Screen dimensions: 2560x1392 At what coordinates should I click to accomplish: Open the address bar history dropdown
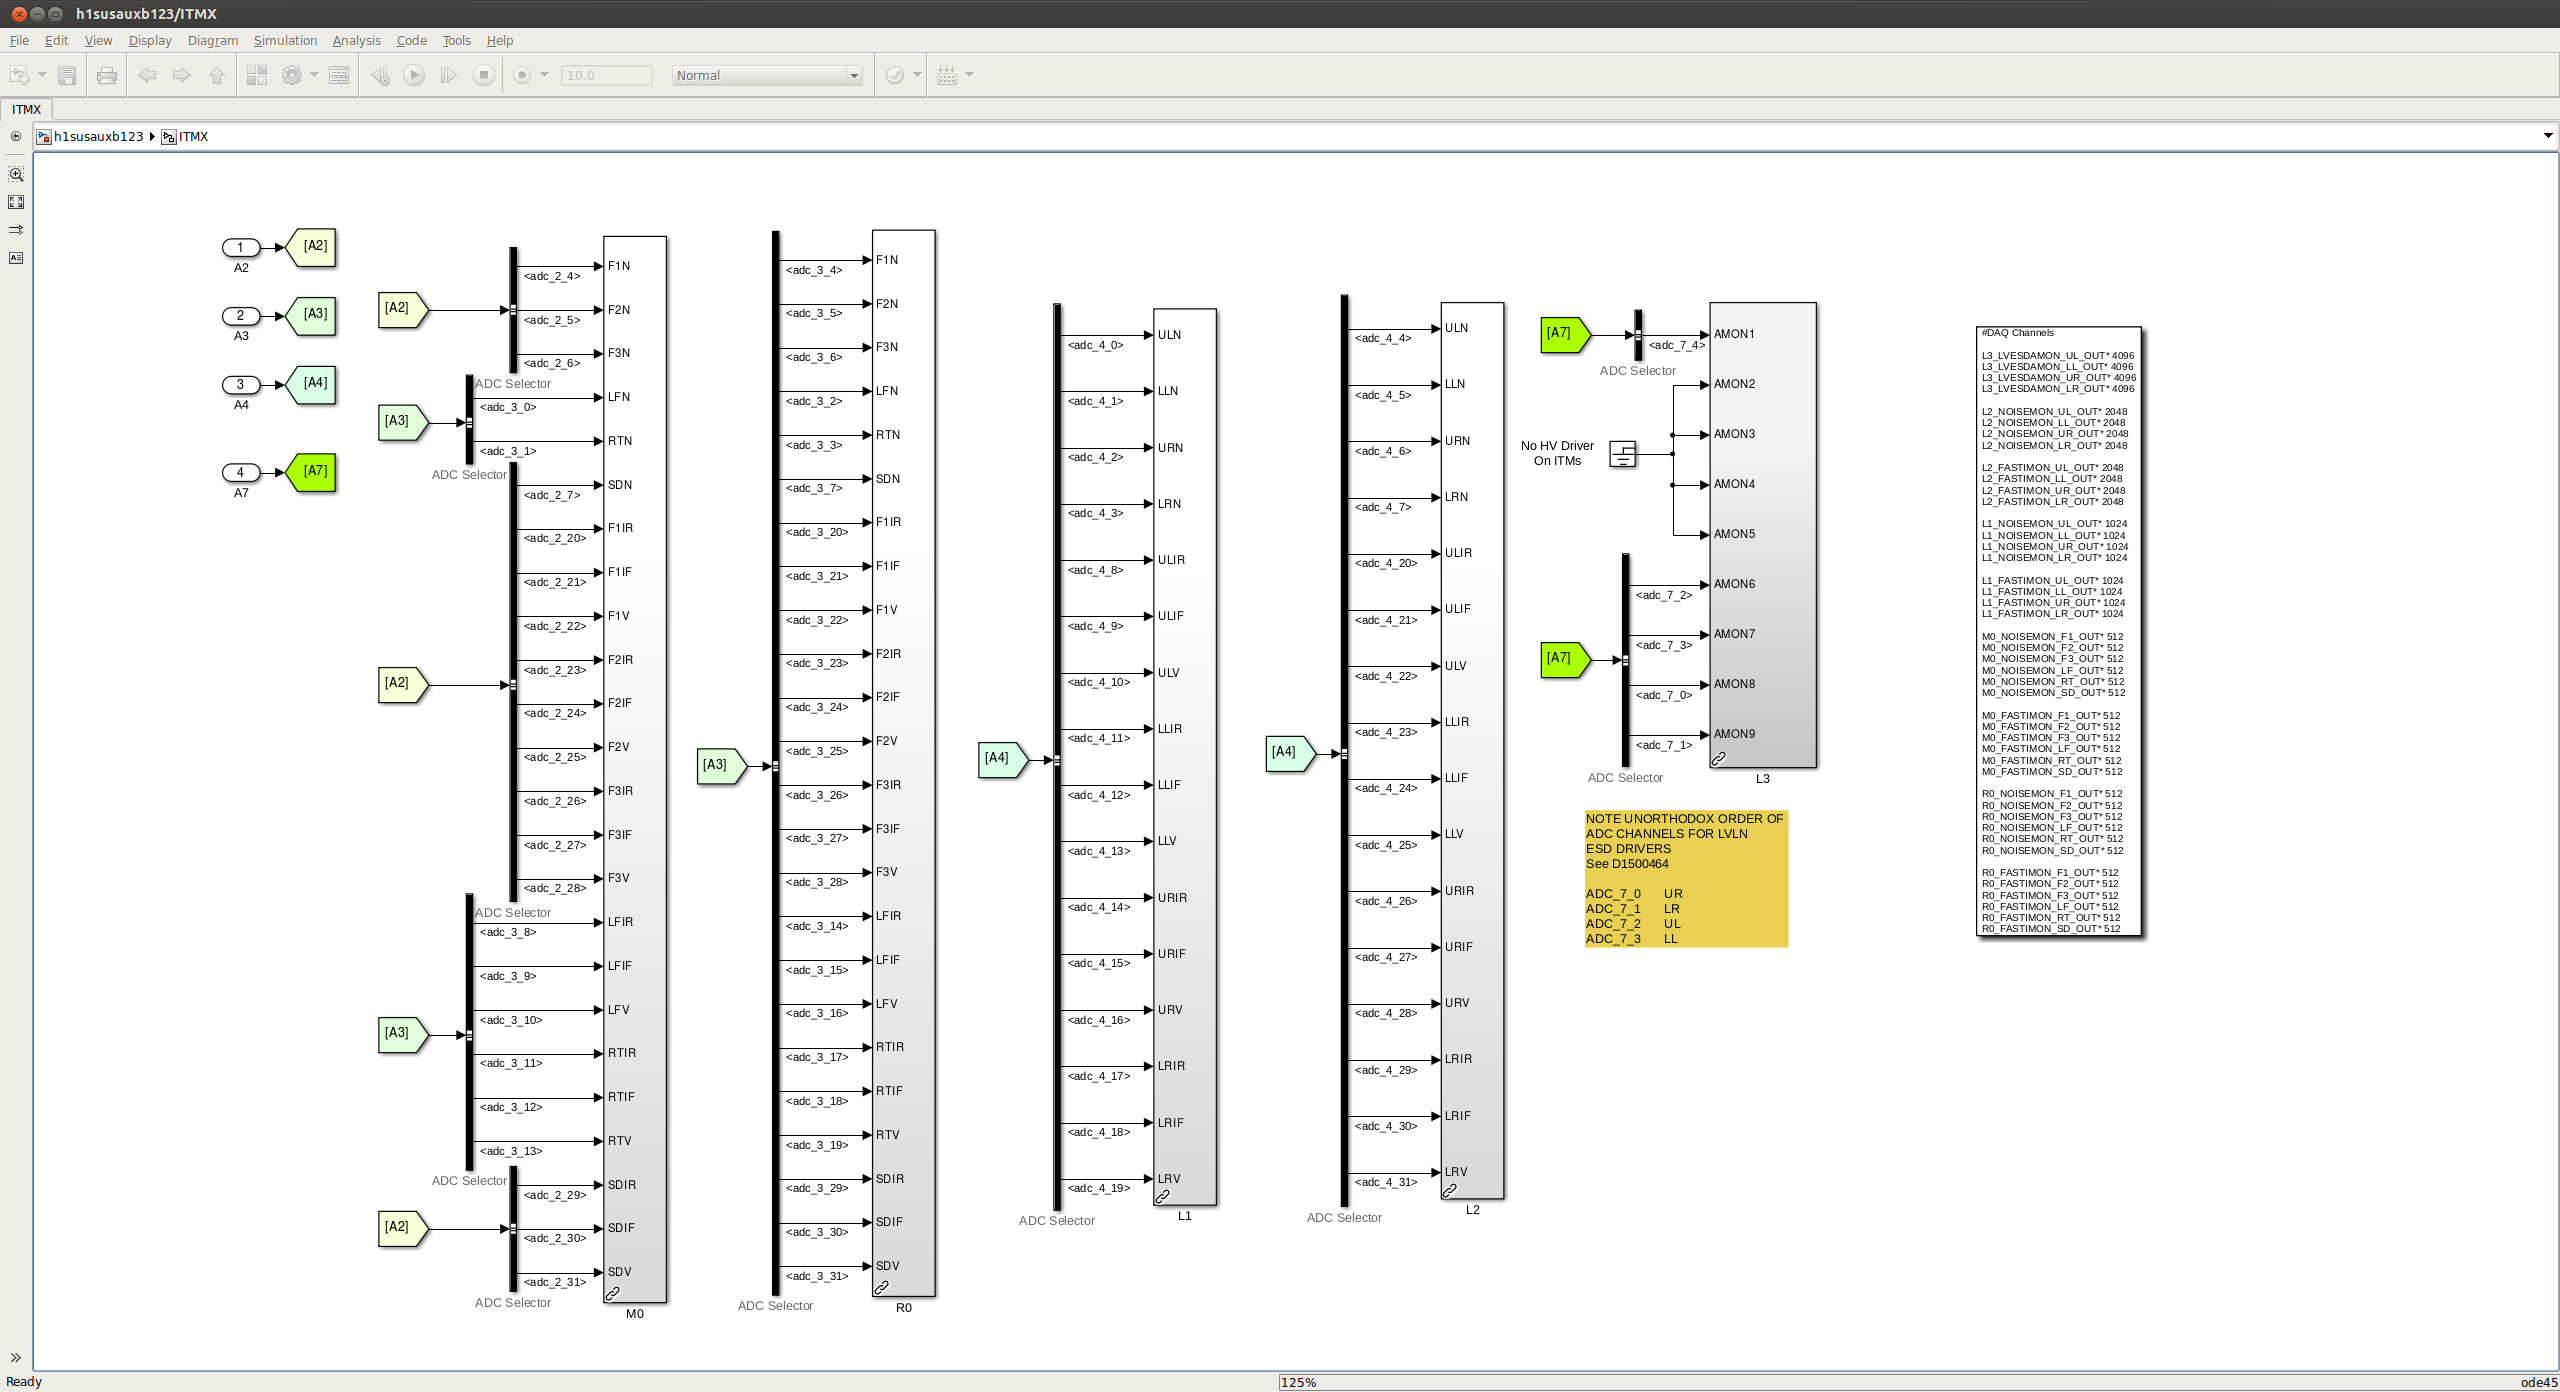tap(2547, 136)
